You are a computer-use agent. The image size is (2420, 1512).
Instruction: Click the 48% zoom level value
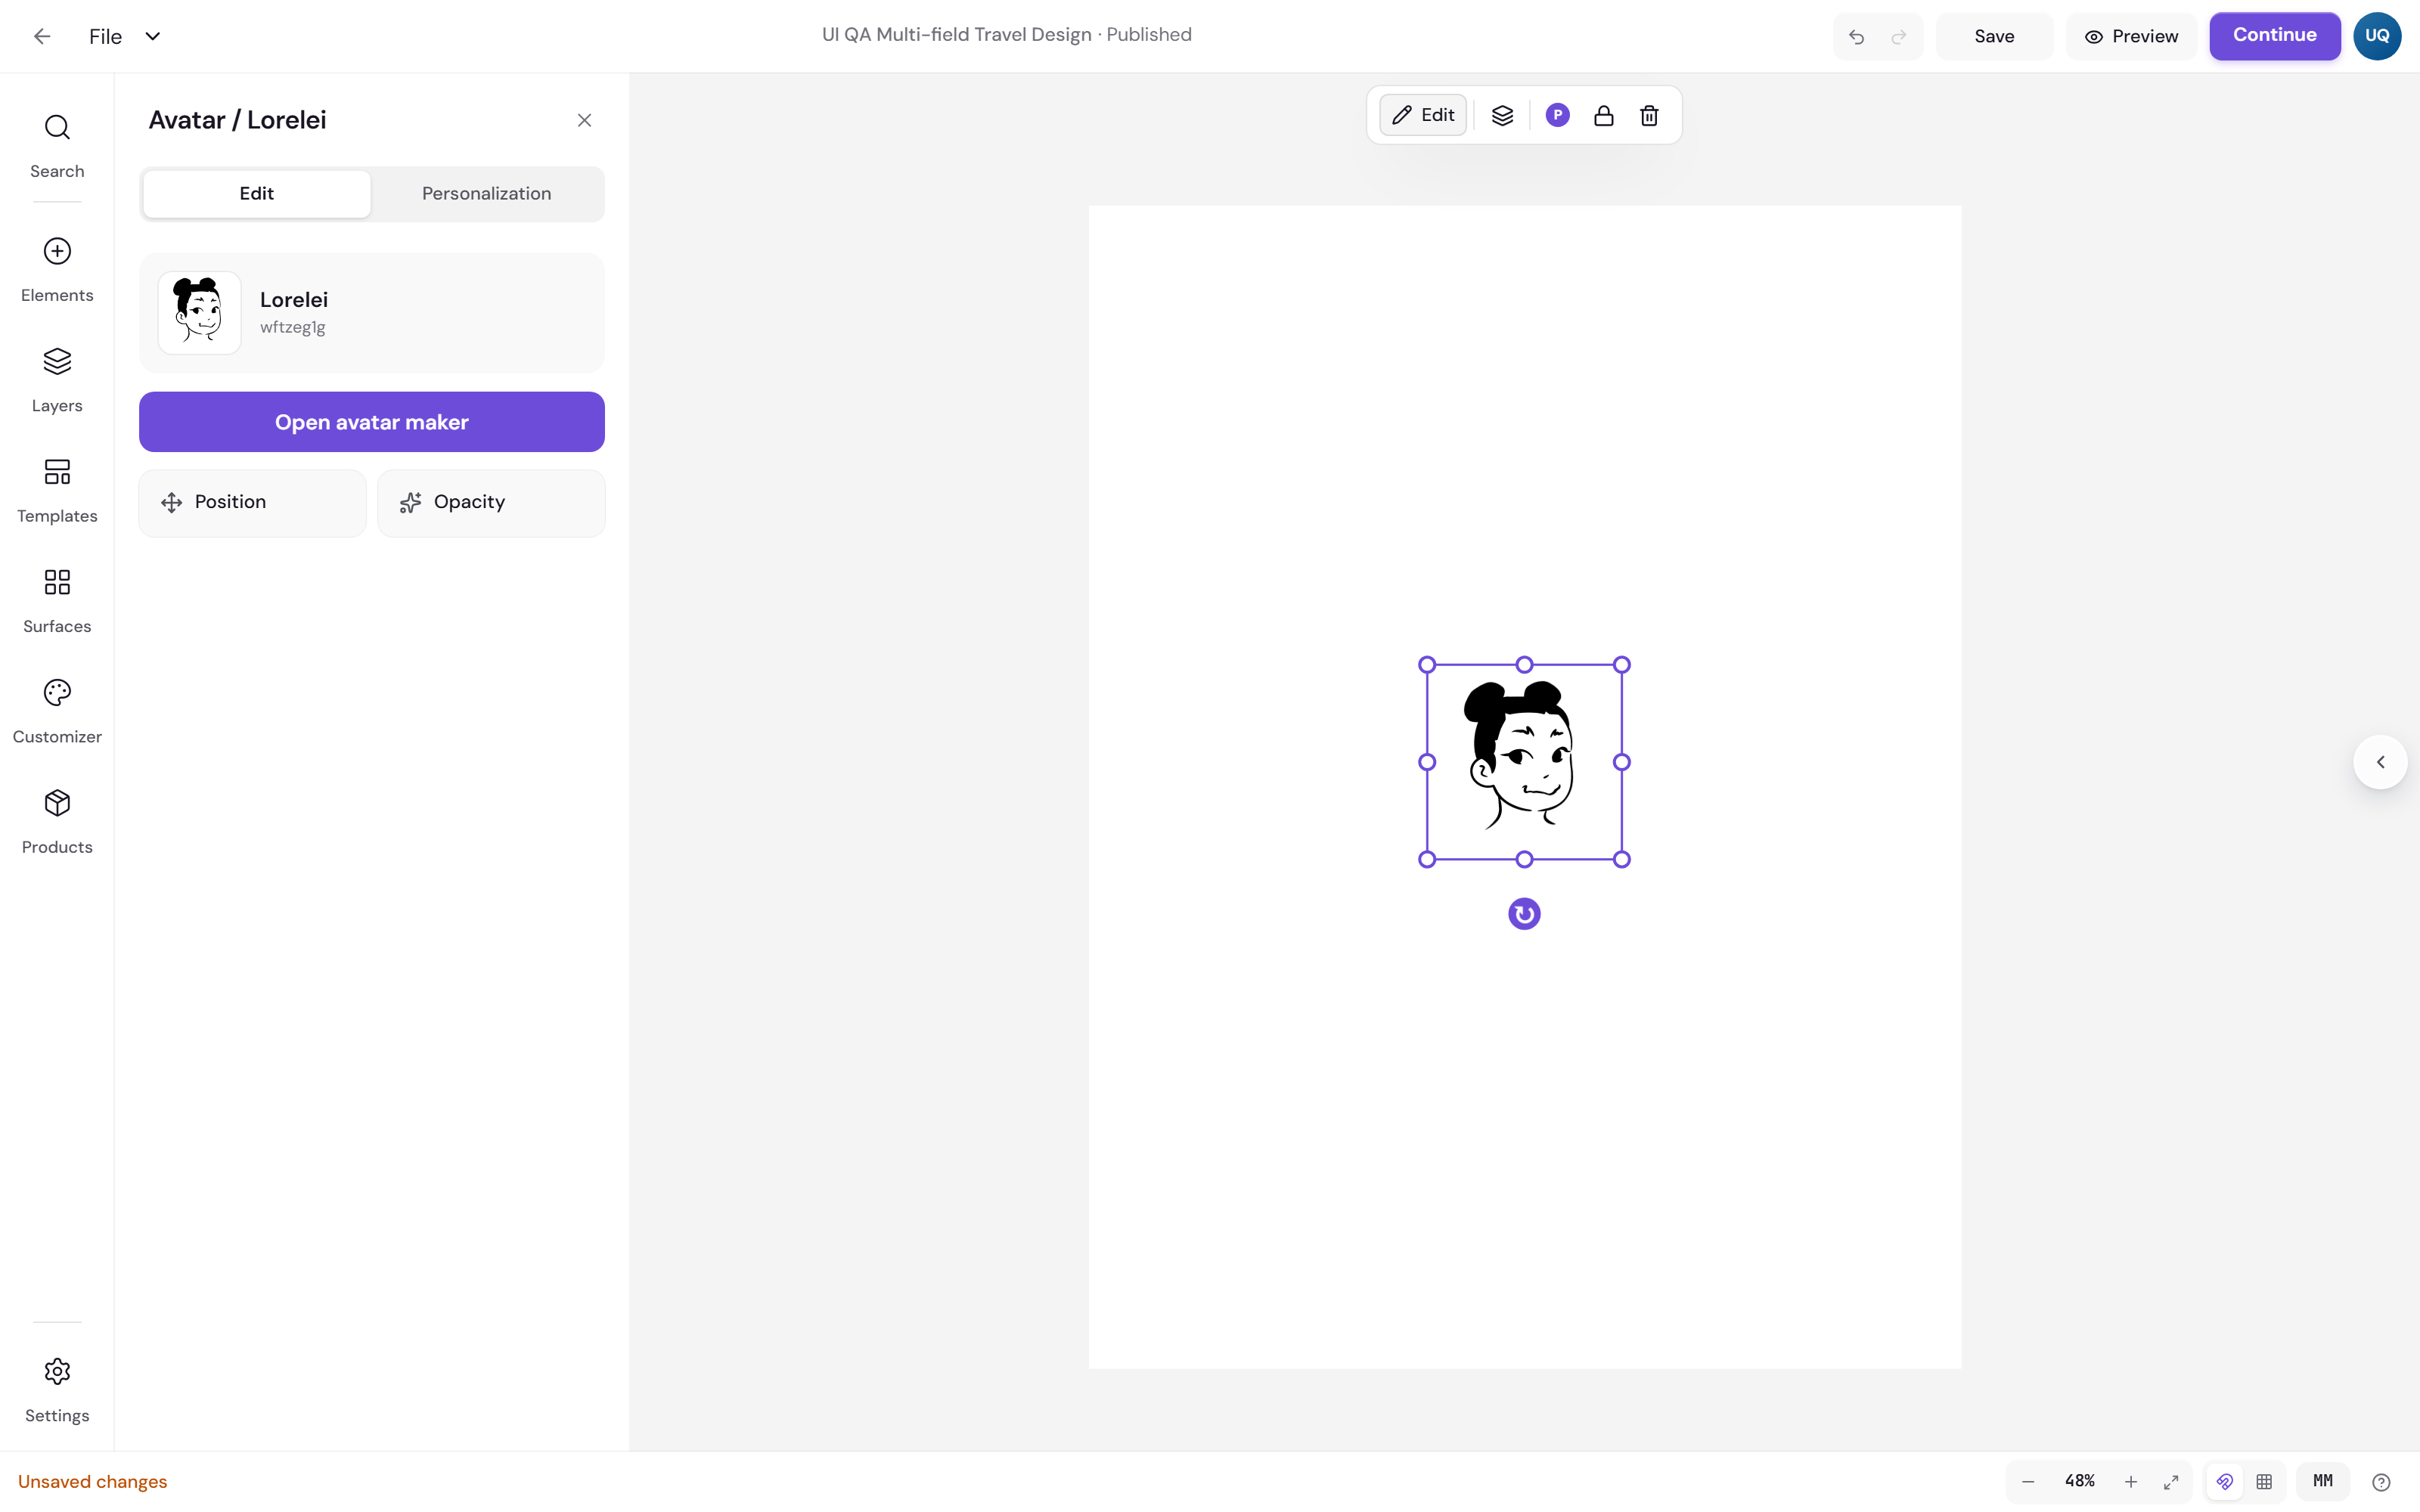2080,1481
